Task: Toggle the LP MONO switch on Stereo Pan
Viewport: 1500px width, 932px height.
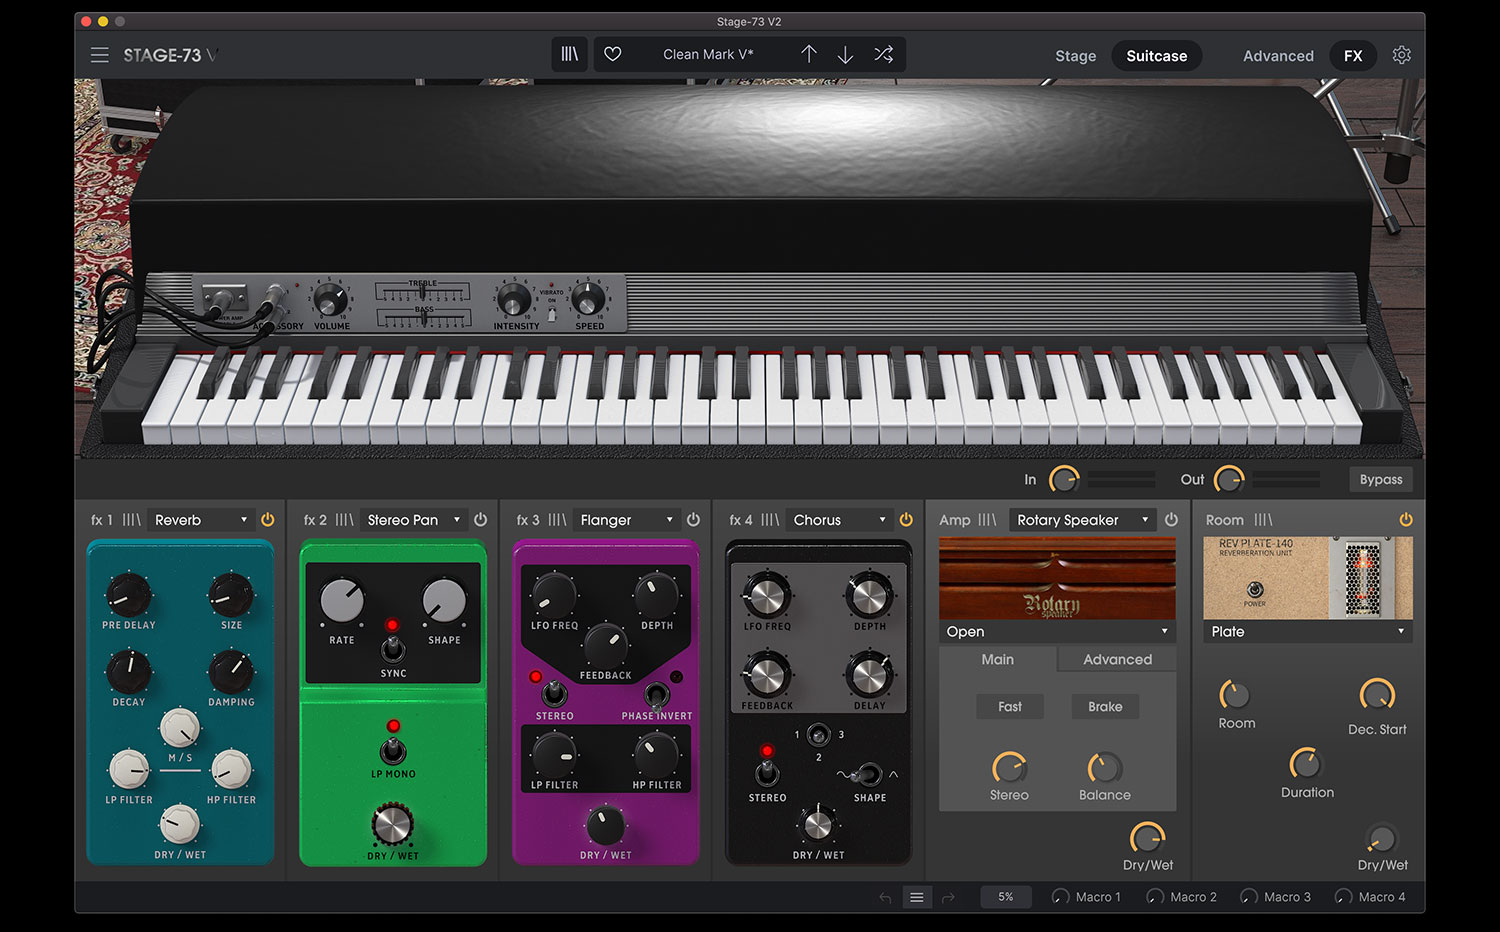Action: pyautogui.click(x=393, y=751)
